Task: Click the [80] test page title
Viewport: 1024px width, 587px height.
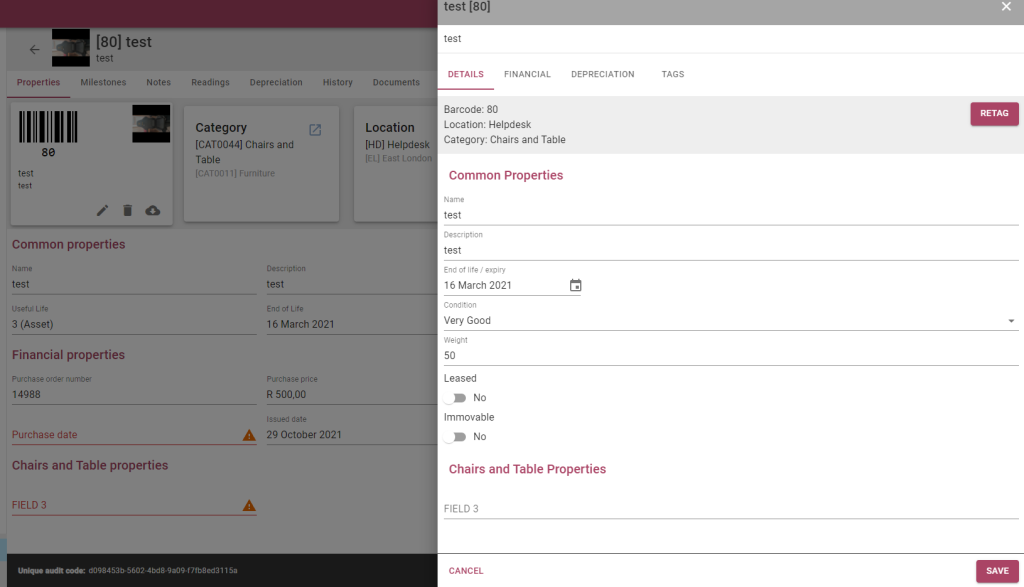Action: coord(124,42)
